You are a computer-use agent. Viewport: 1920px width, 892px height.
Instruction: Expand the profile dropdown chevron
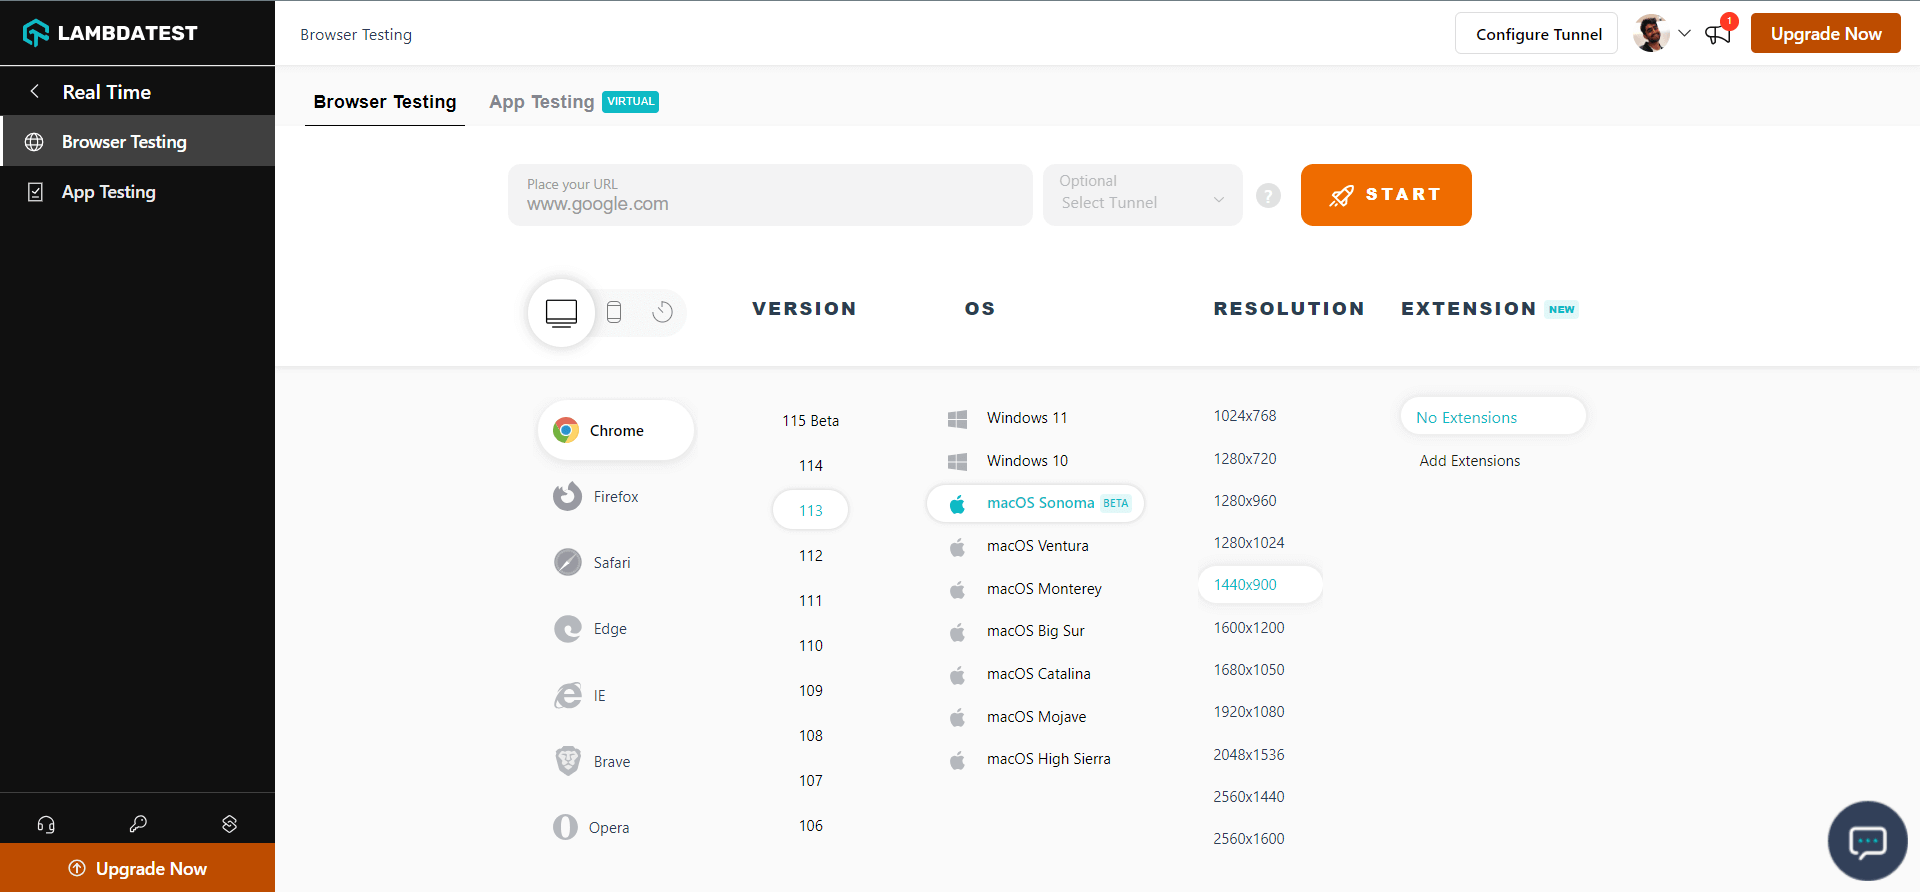pos(1685,33)
